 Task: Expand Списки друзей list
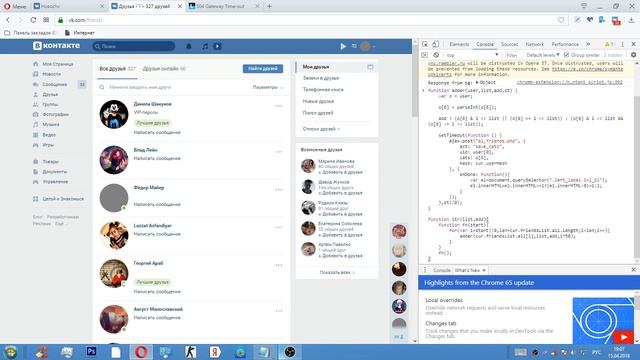point(321,129)
